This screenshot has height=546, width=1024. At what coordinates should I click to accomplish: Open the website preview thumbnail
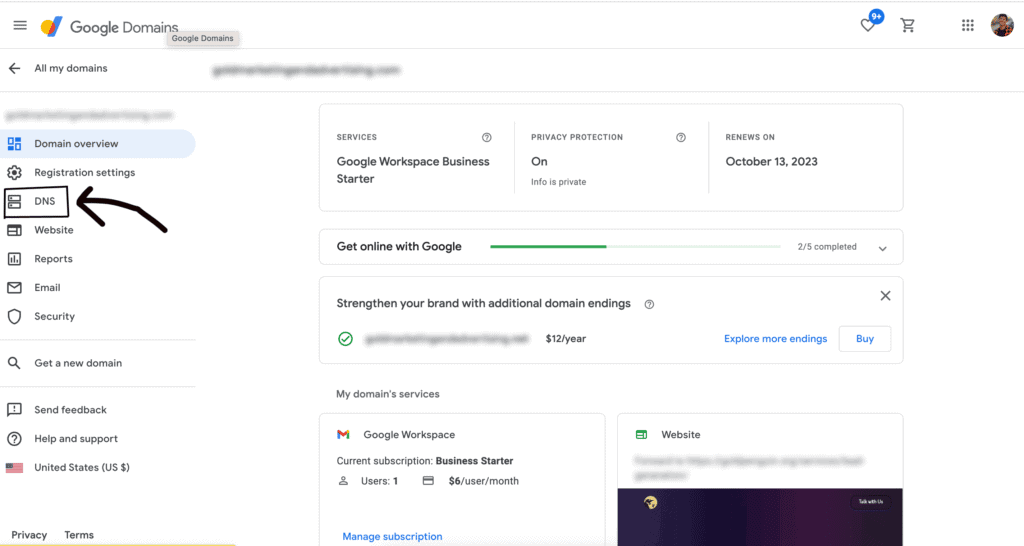[x=760, y=517]
